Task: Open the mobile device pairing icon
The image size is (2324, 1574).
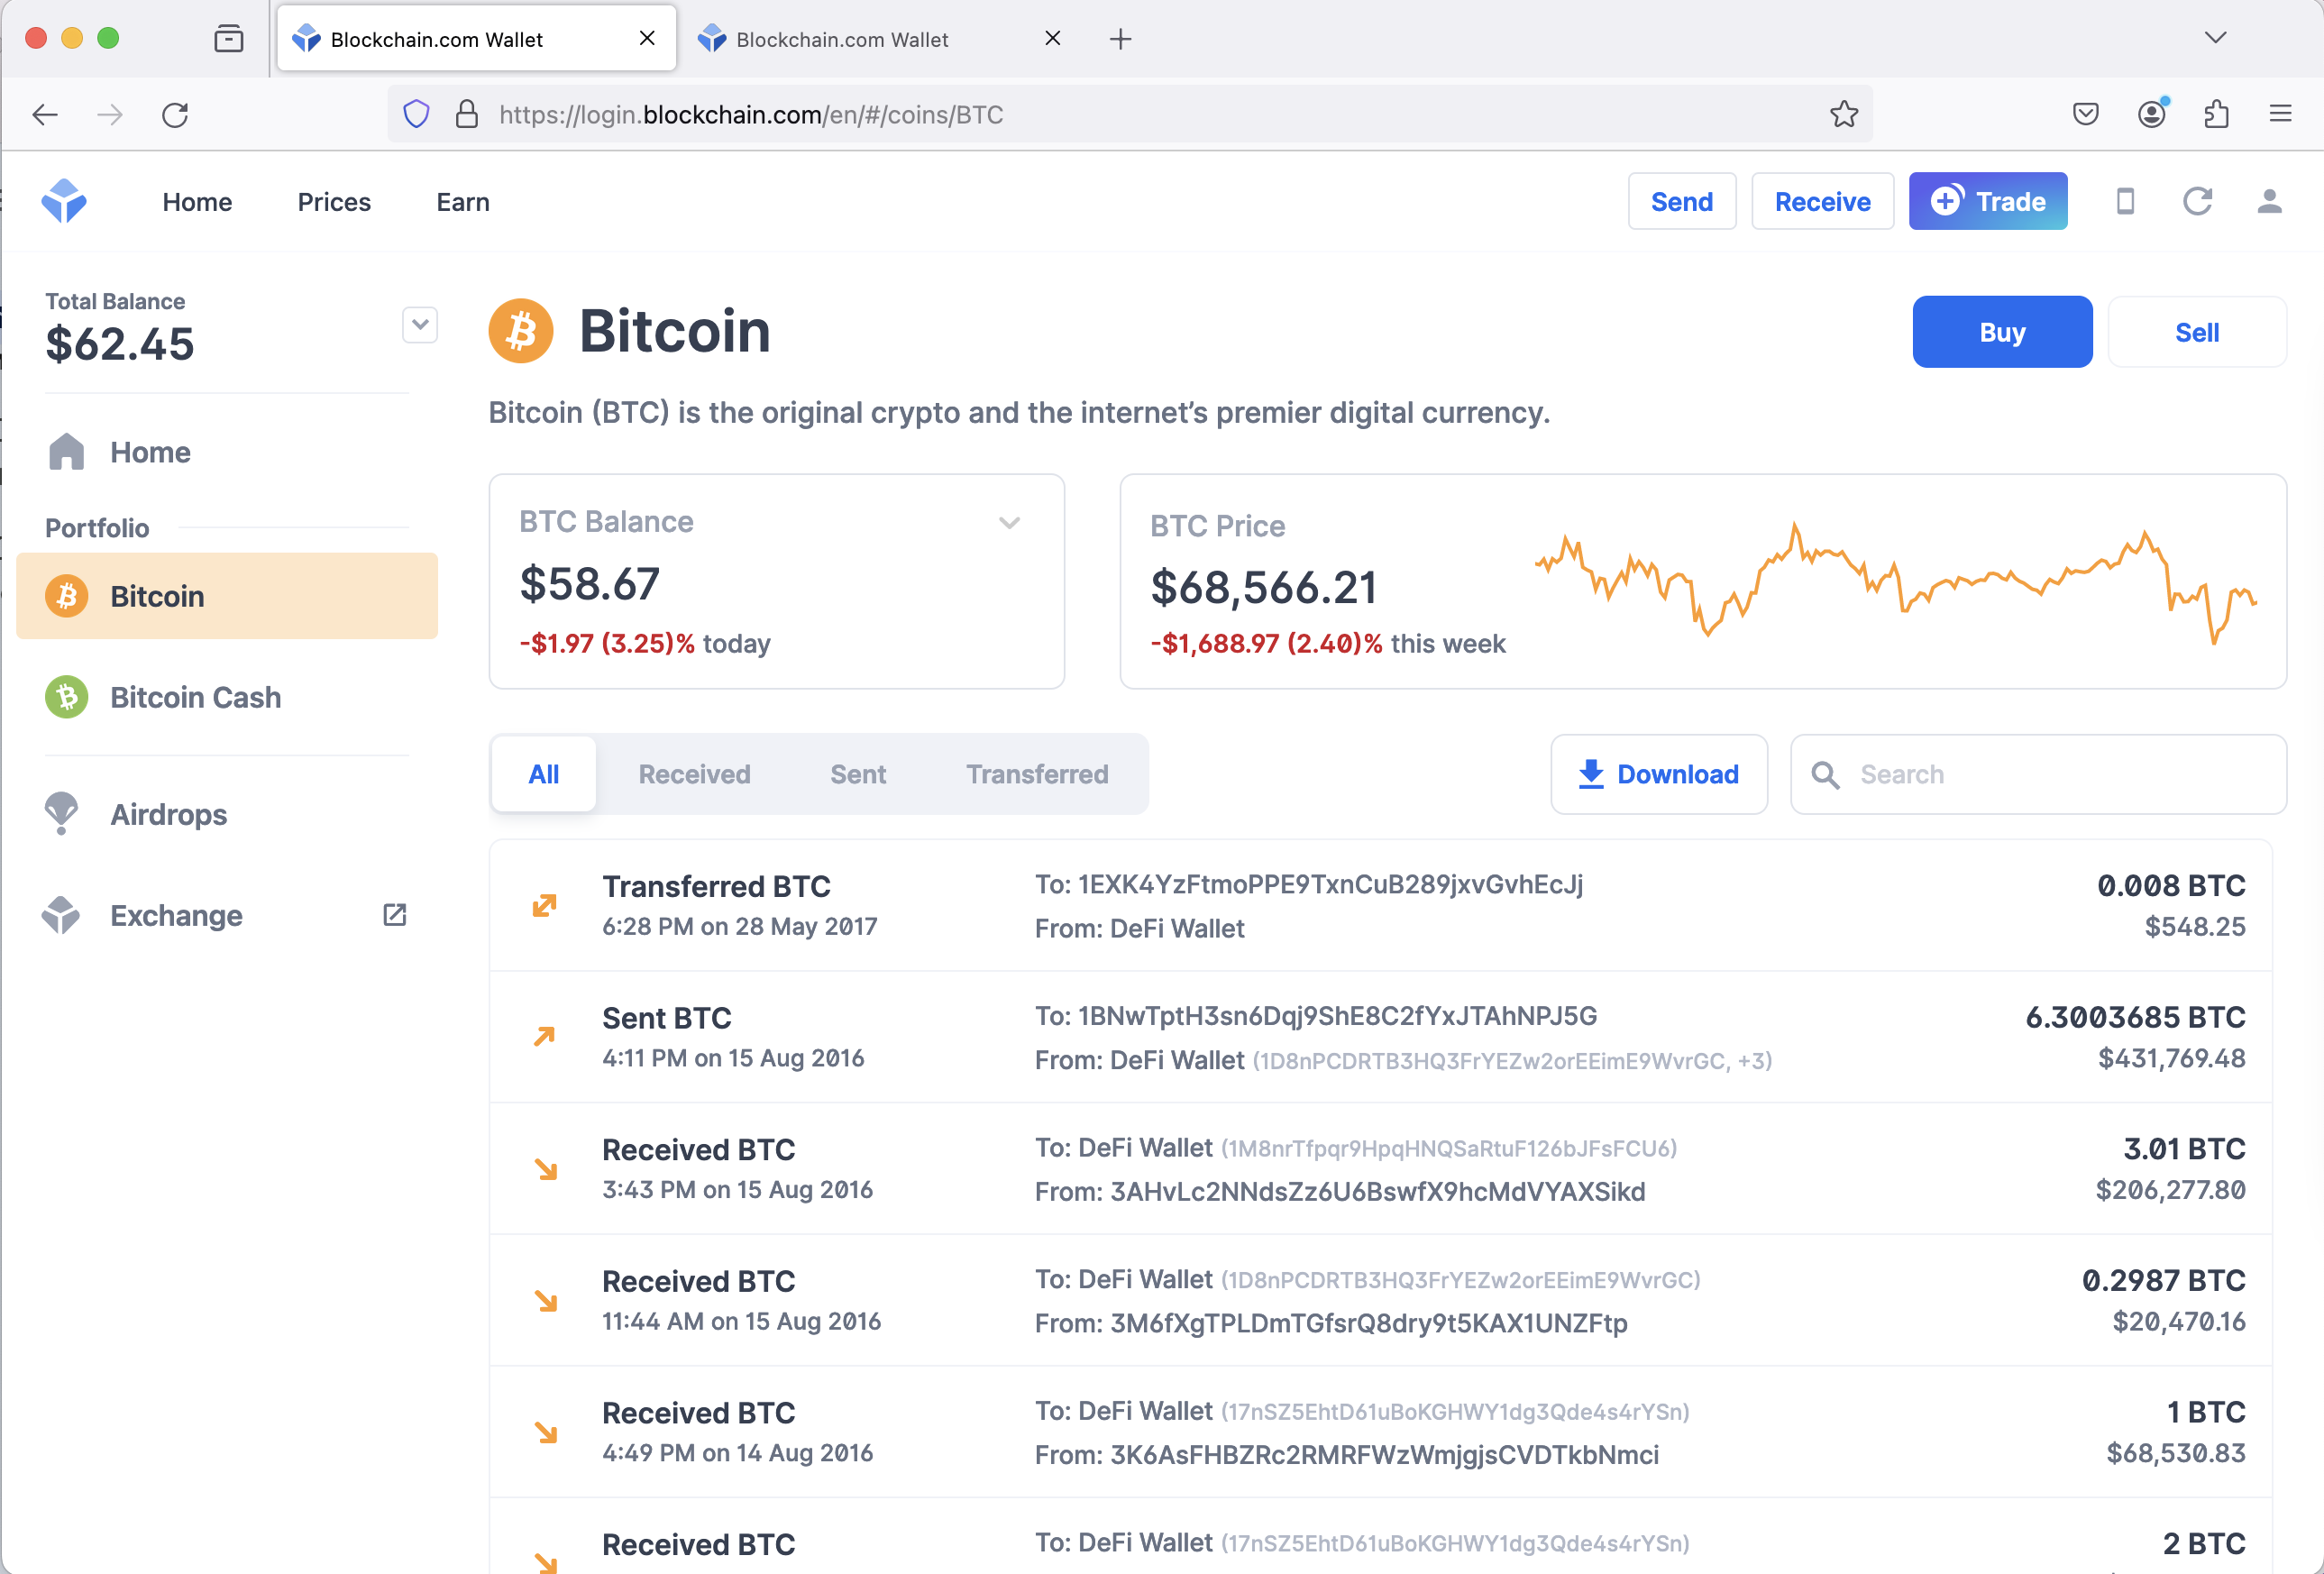Action: [2125, 201]
